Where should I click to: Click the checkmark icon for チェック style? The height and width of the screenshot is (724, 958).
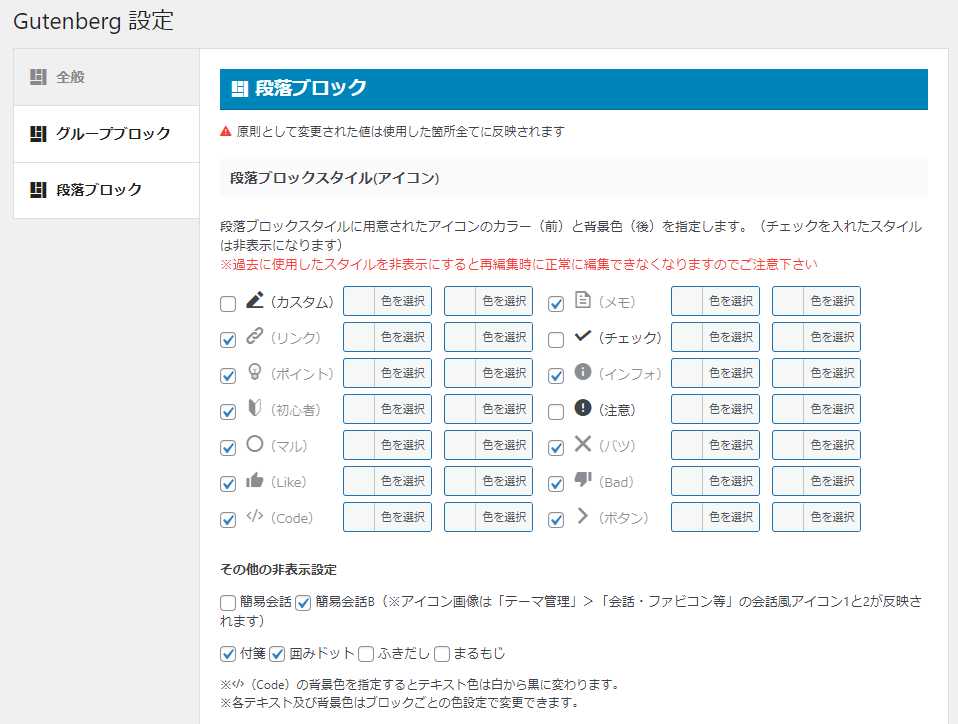click(583, 337)
